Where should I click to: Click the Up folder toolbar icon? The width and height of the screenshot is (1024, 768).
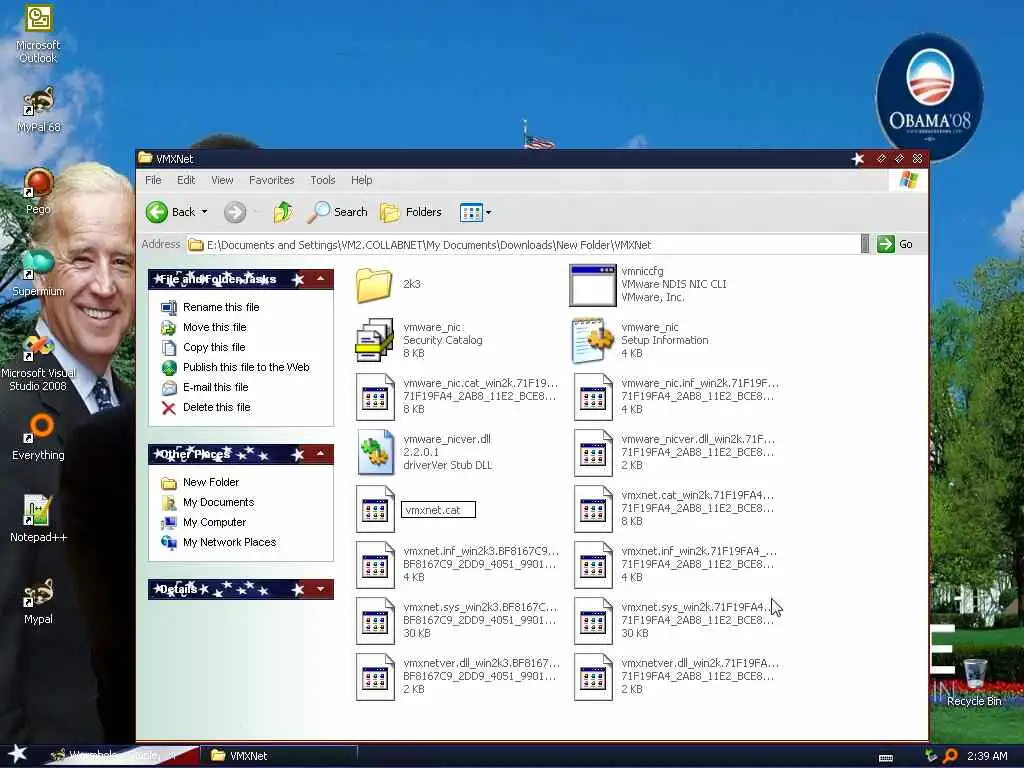point(283,212)
